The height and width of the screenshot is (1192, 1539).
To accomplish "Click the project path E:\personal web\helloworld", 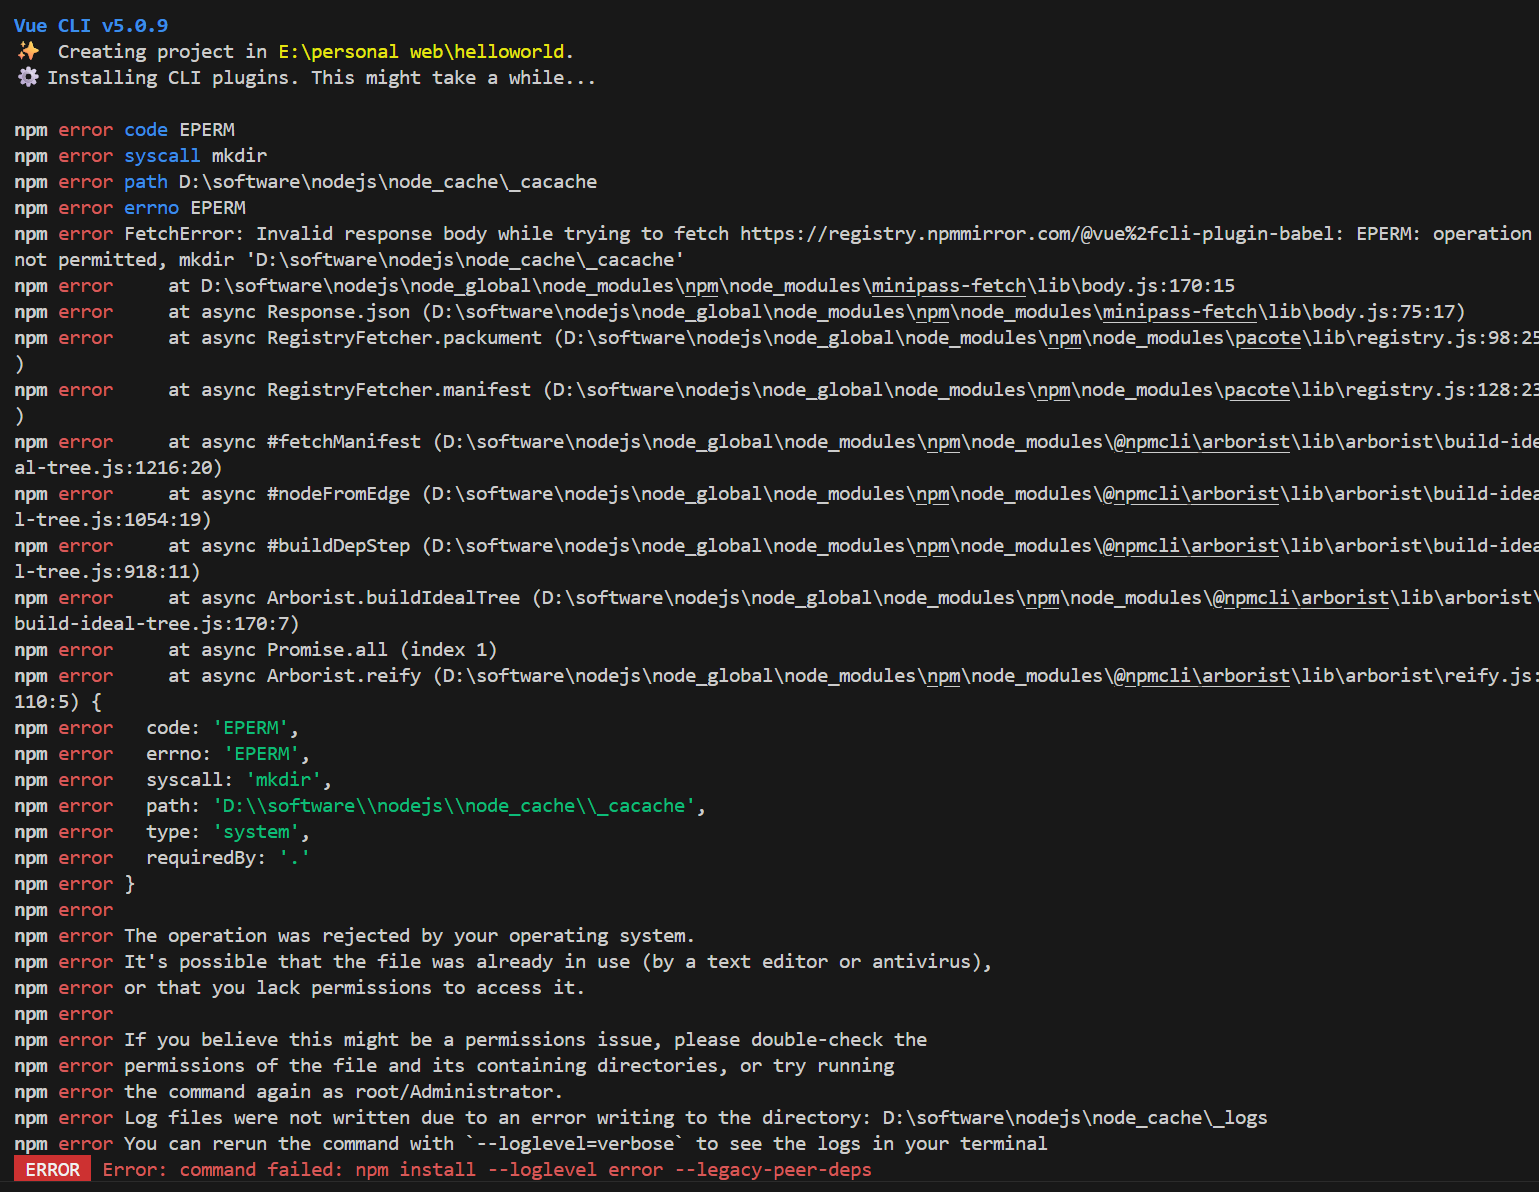I will coord(422,51).
